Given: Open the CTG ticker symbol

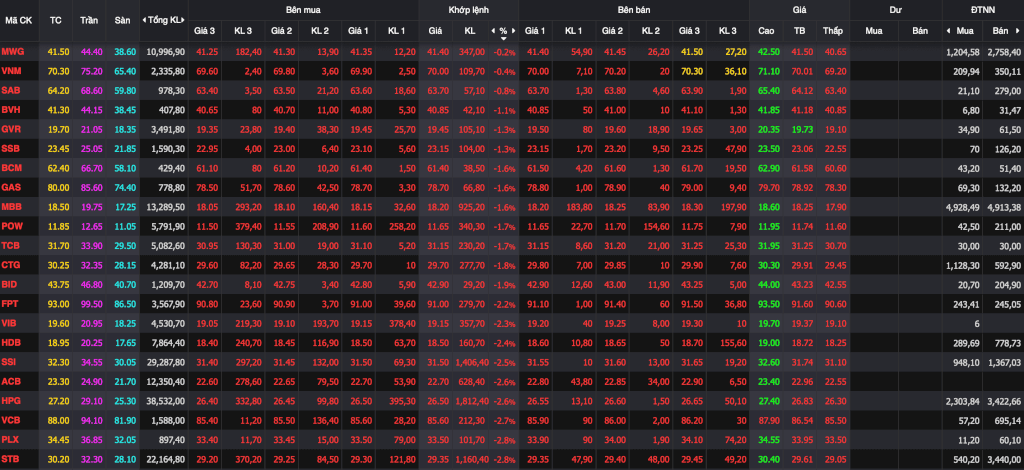Looking at the screenshot, I should coord(11,266).
